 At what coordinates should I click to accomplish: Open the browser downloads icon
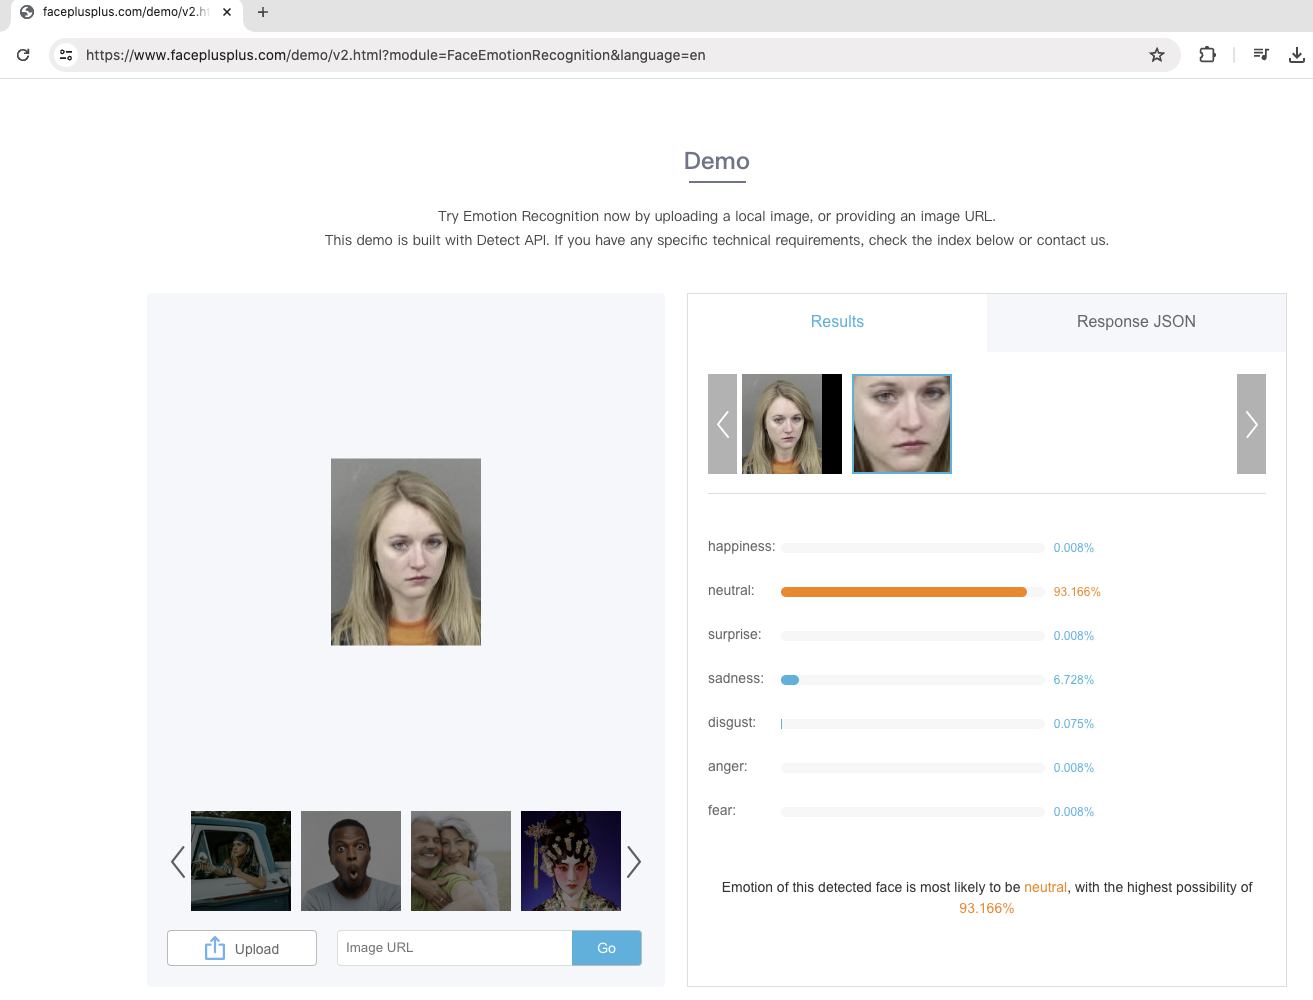click(1297, 55)
